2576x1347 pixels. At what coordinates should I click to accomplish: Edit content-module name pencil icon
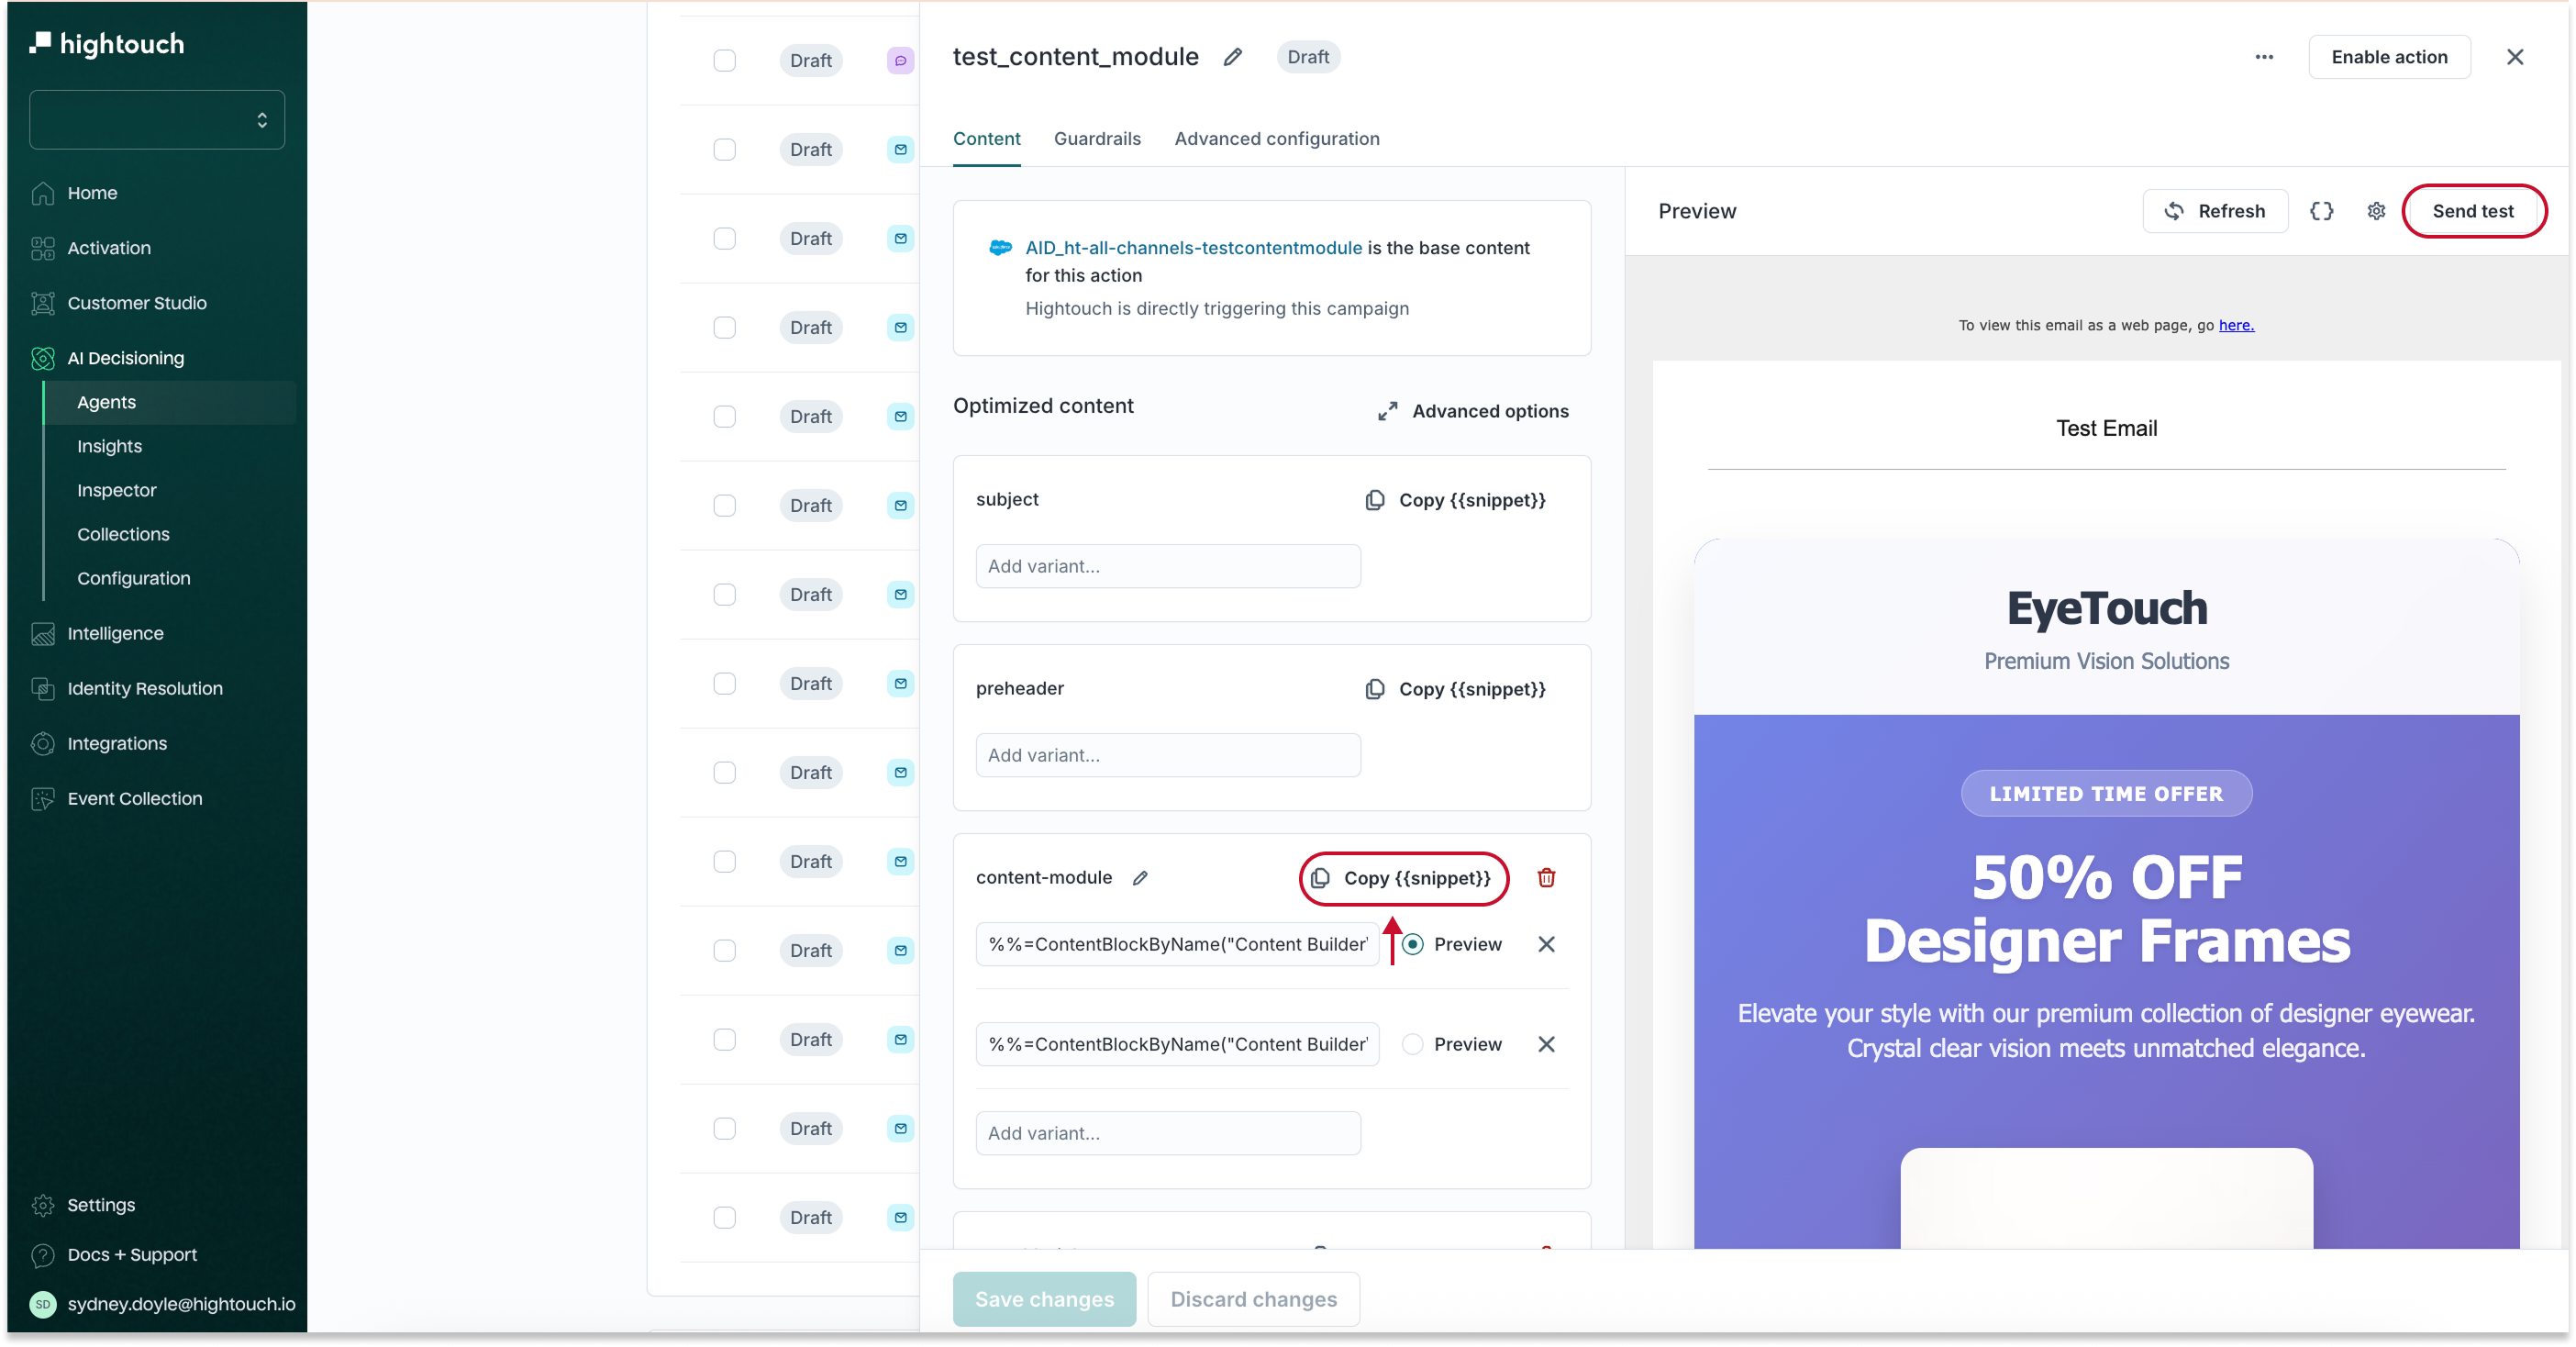point(1140,877)
